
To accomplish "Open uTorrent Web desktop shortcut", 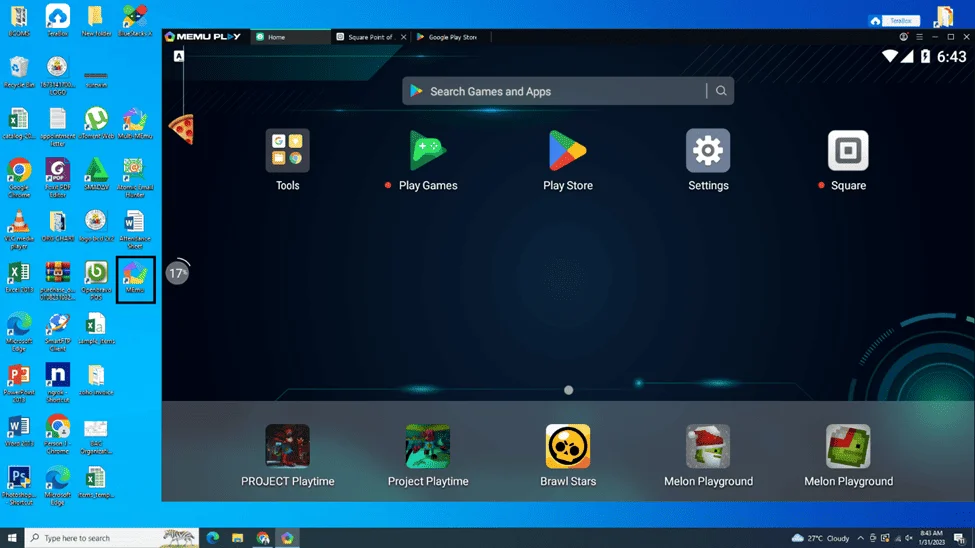I will tap(96, 123).
